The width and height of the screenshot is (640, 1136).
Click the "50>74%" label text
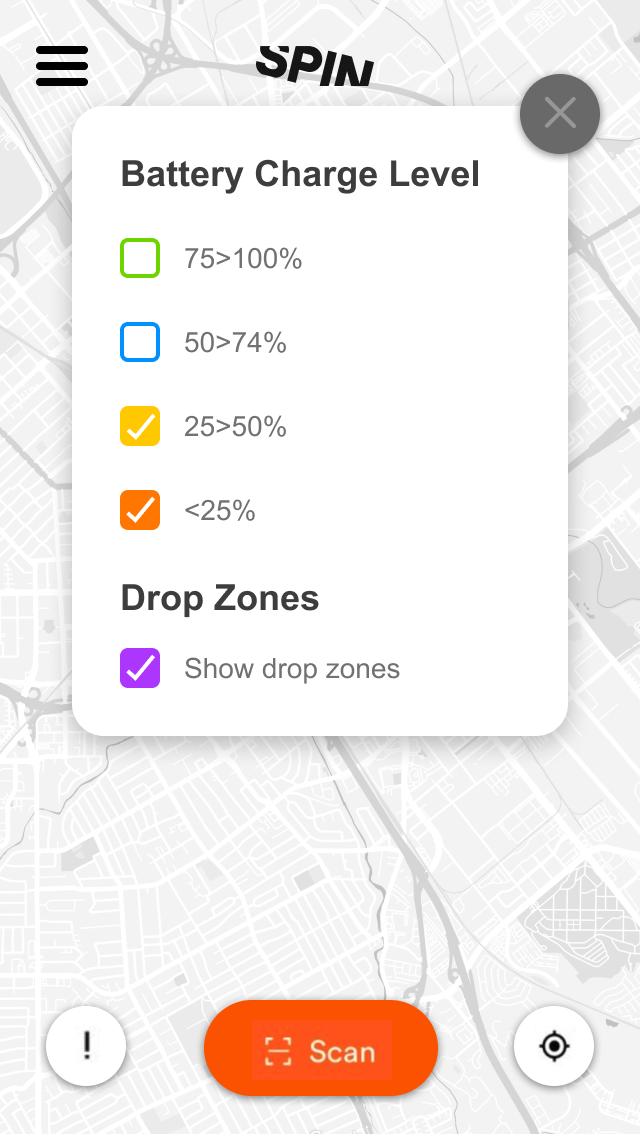(235, 343)
